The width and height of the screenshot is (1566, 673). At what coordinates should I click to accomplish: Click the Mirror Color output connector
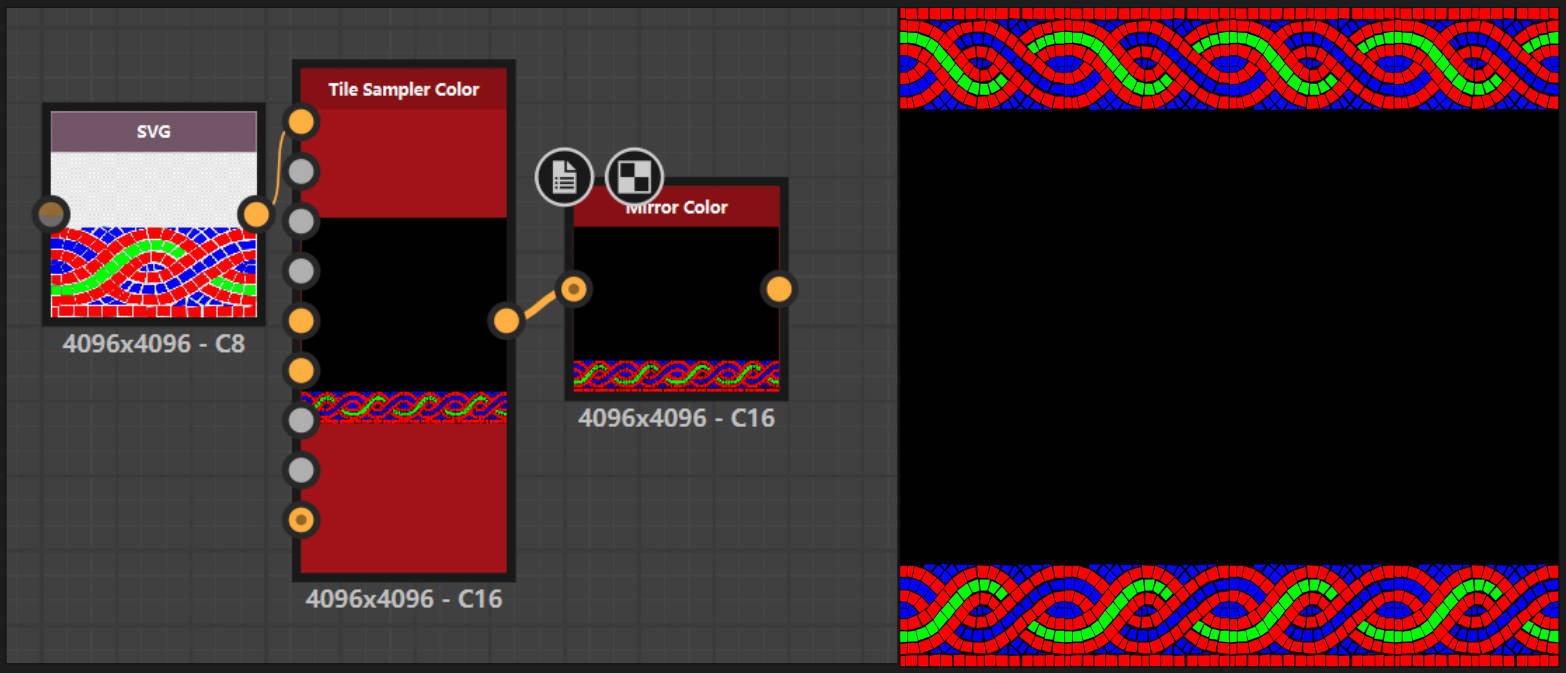click(779, 289)
